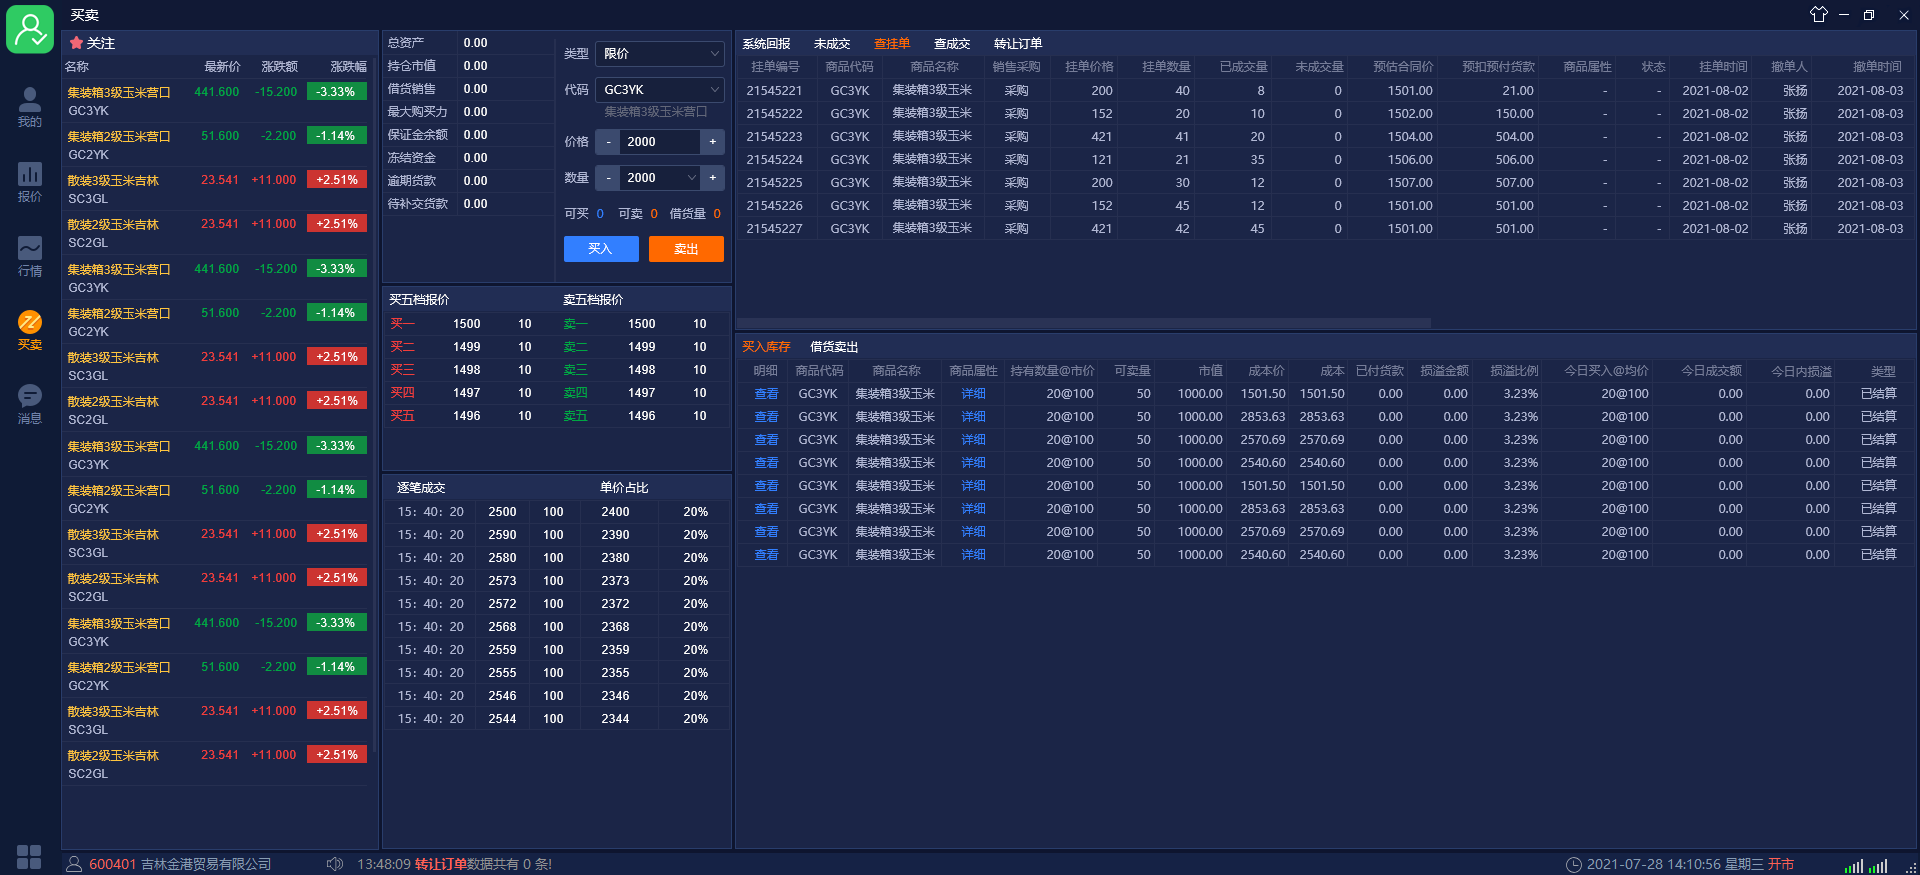Select order row 21545227
The height and width of the screenshot is (875, 1920).
tap(1326, 229)
